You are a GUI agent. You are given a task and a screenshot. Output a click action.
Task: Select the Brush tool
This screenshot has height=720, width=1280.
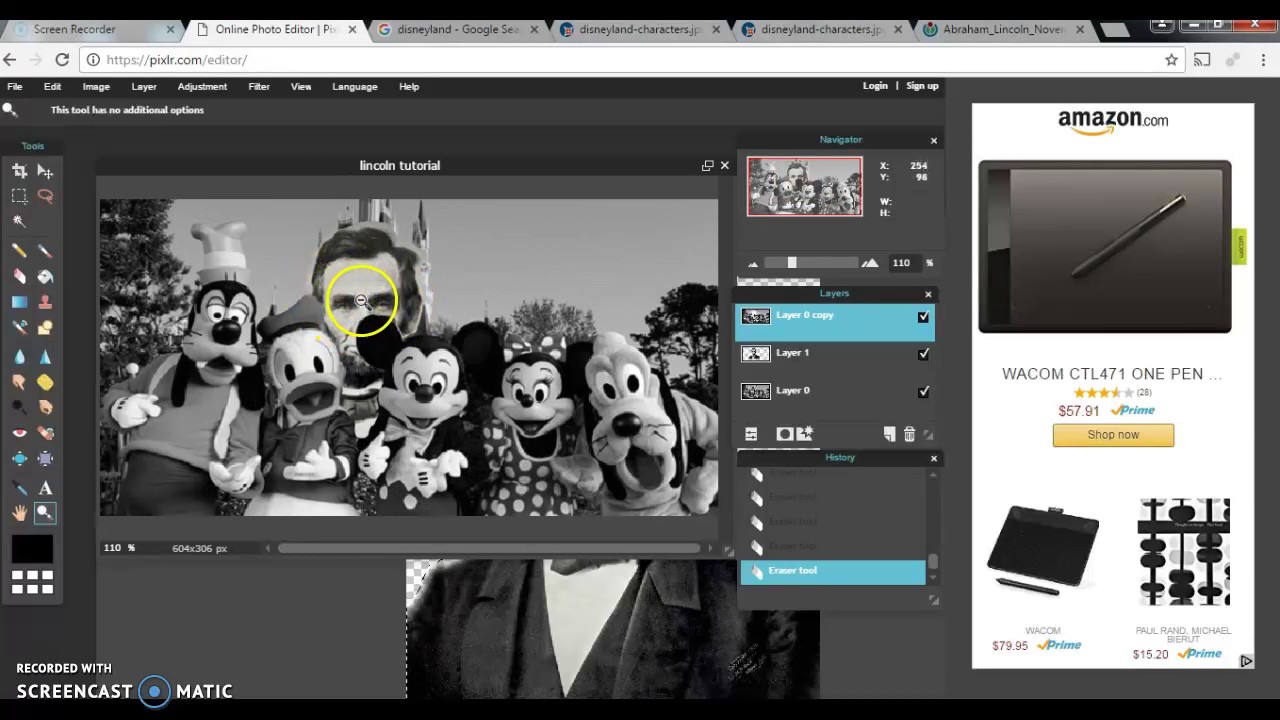[45, 251]
